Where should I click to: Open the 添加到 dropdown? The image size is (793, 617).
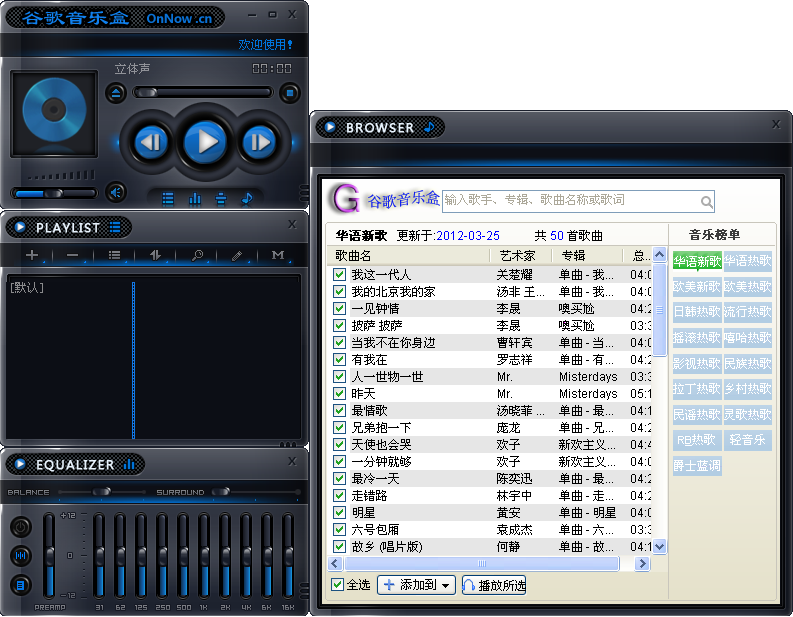(x=416, y=585)
